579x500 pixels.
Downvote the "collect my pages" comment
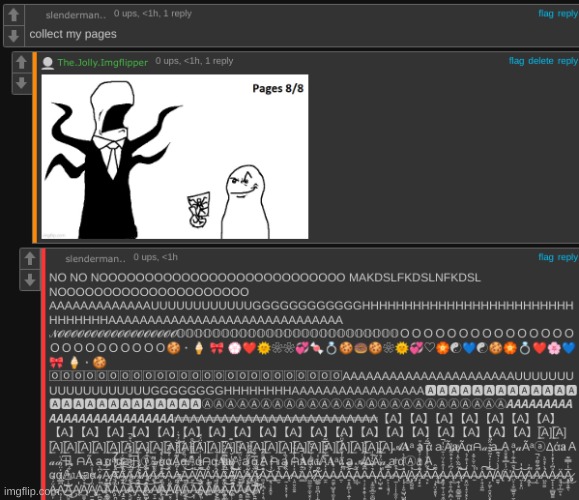pyautogui.click(x=14, y=36)
